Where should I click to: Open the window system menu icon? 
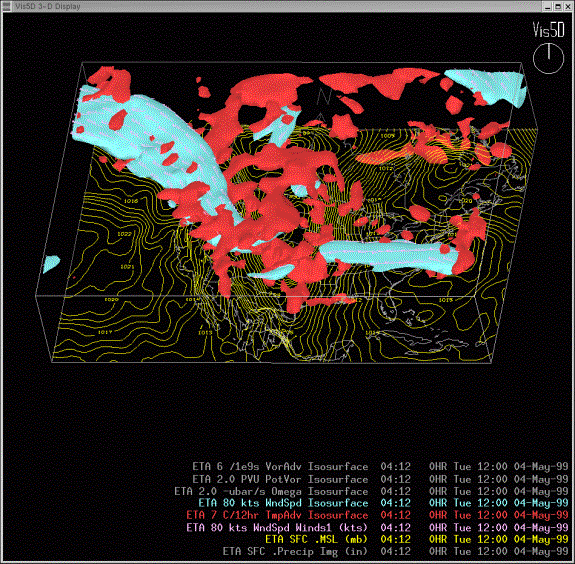[6, 6]
